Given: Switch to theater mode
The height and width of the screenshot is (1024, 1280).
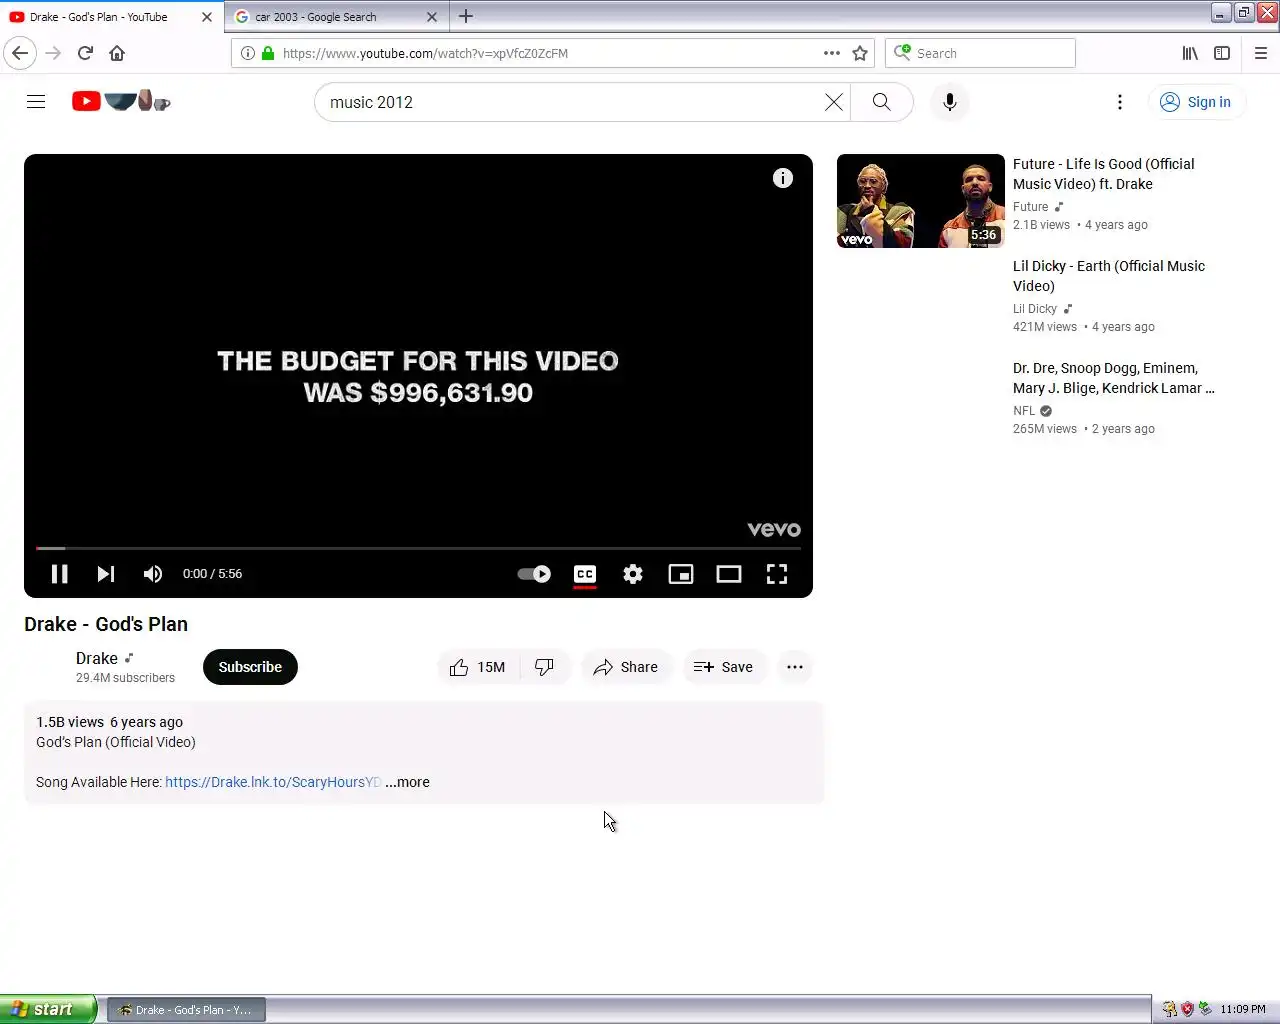Looking at the screenshot, I should click(x=729, y=574).
